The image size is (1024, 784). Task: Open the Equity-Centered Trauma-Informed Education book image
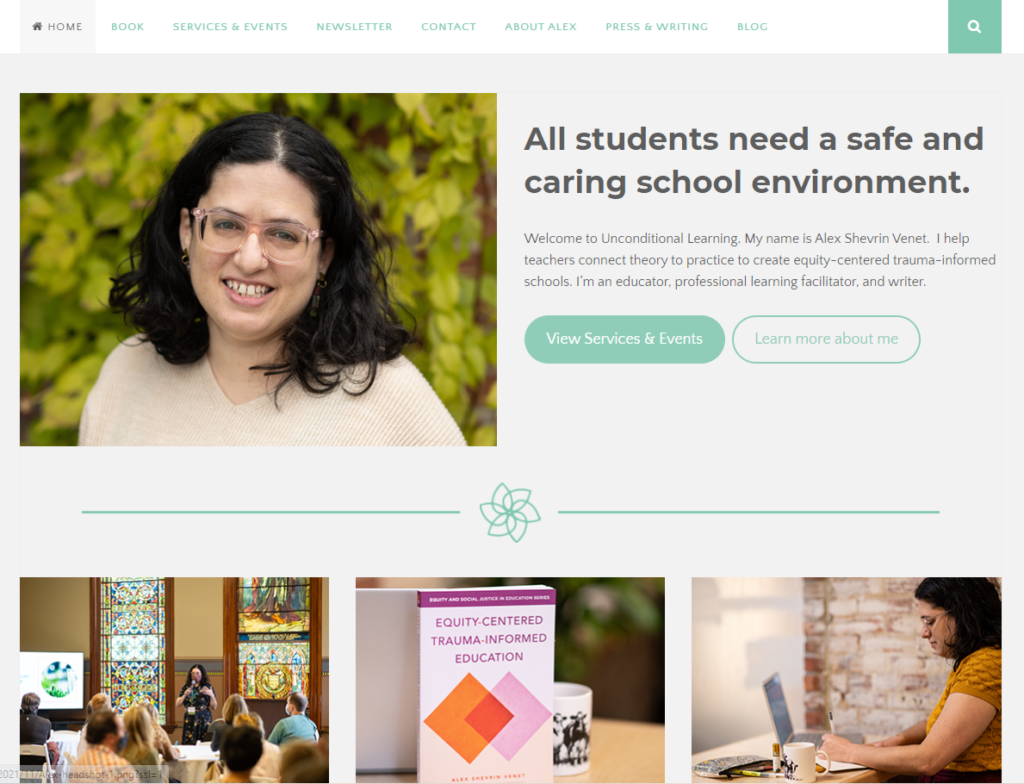[x=510, y=679]
